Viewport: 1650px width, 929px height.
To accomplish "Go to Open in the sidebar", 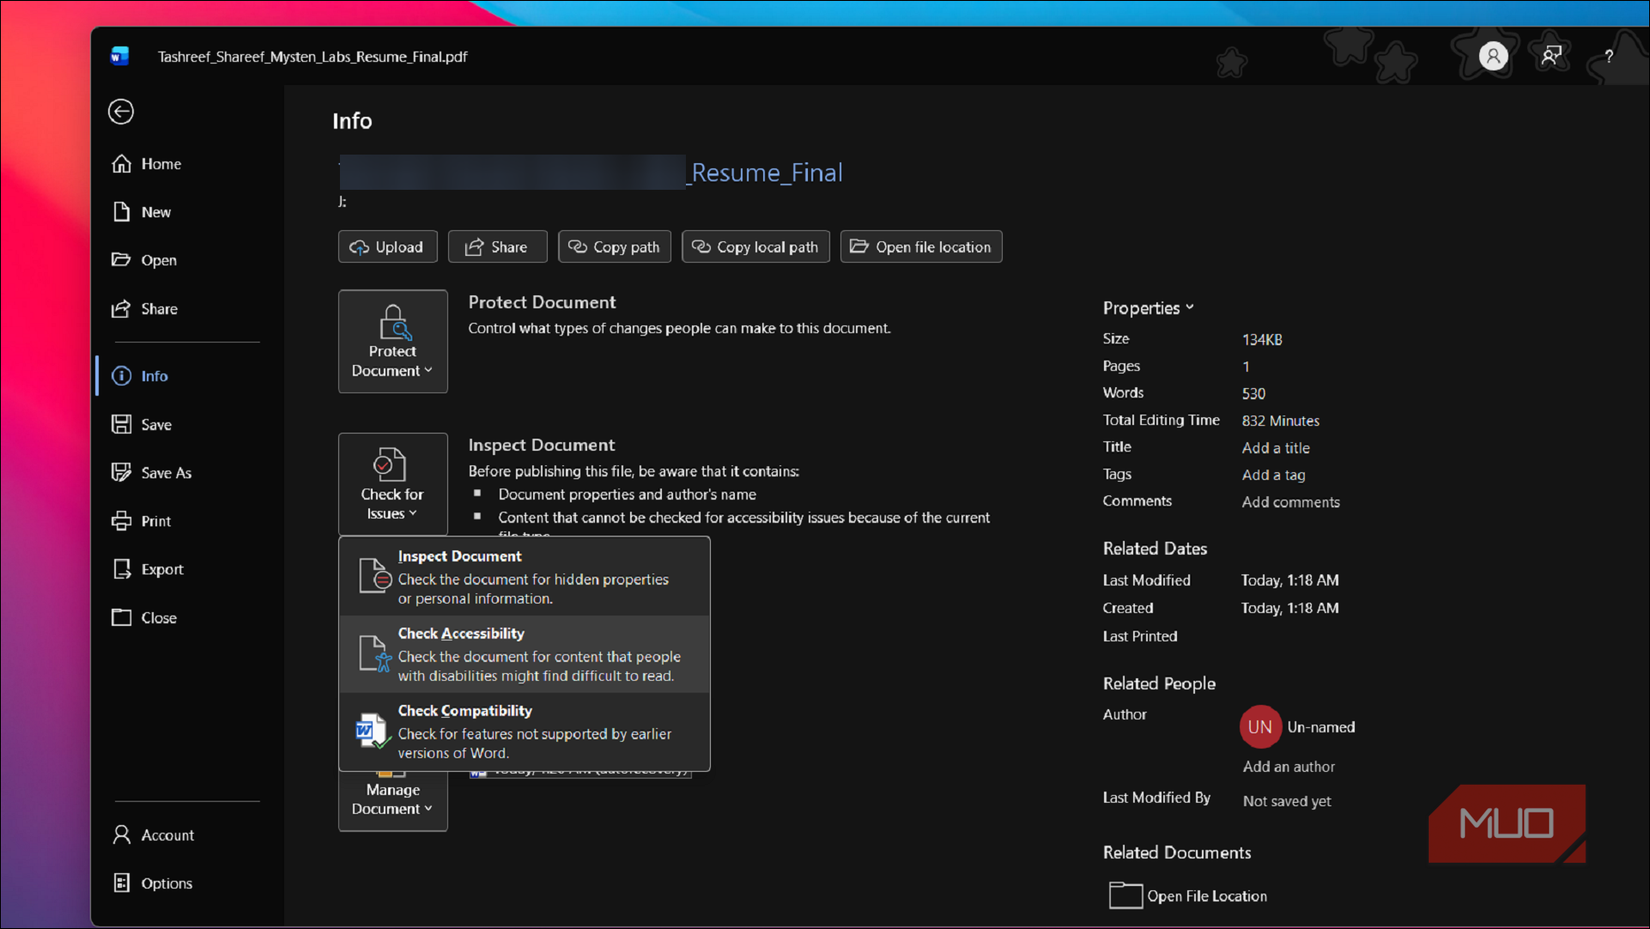I will (144, 260).
